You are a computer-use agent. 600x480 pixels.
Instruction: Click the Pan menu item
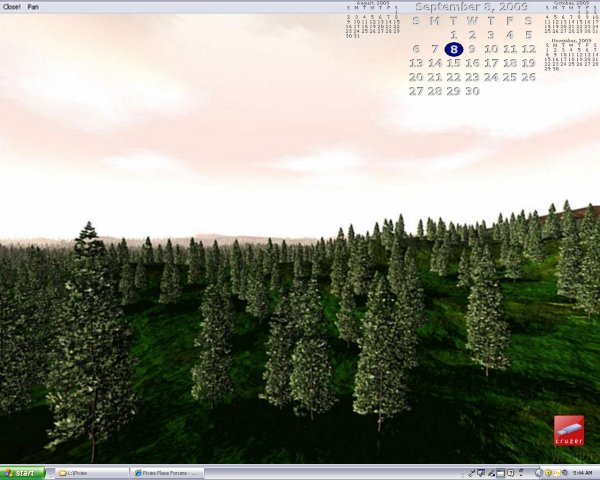[x=33, y=6]
